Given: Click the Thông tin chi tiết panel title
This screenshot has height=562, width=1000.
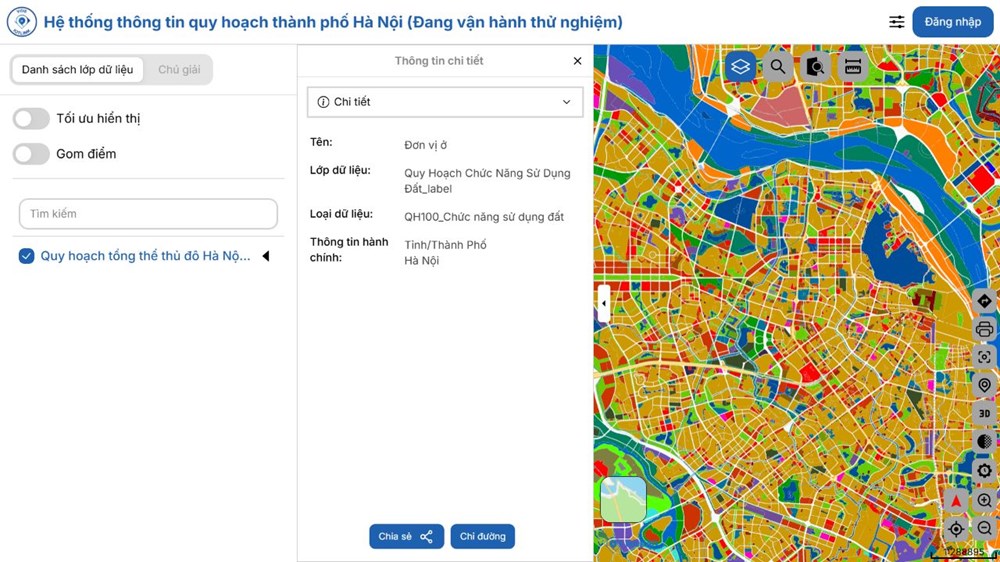Looking at the screenshot, I should click(439, 61).
